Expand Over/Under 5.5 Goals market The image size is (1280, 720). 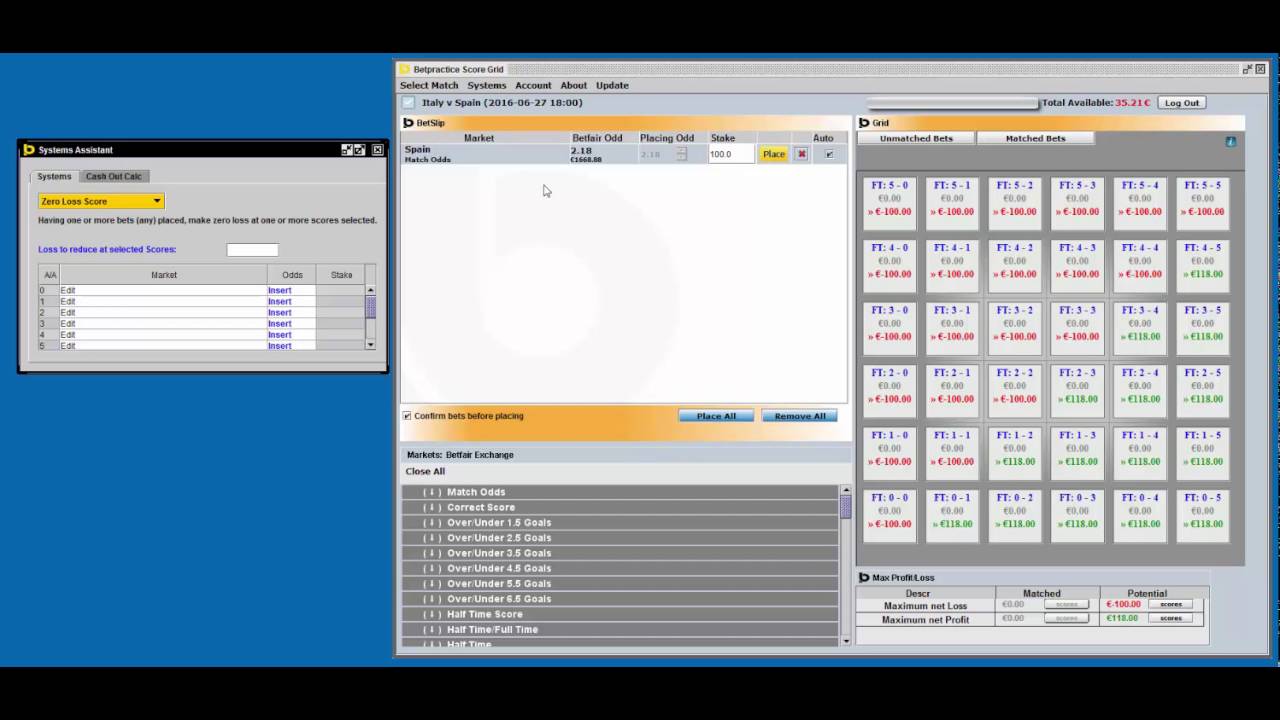pos(620,583)
